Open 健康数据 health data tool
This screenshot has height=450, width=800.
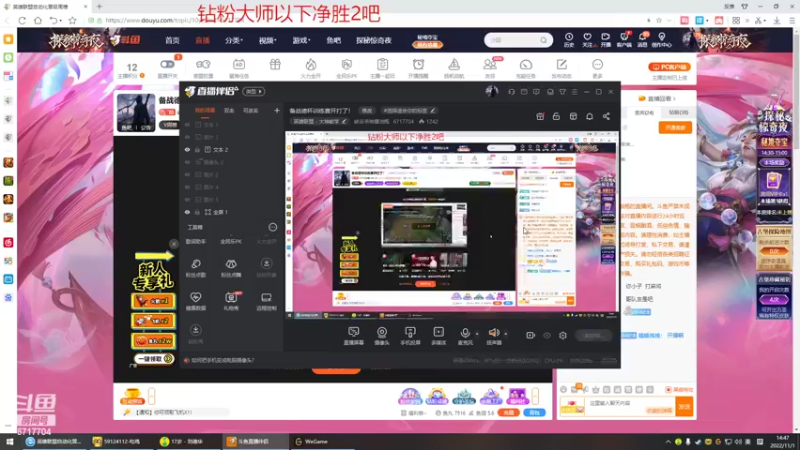click(196, 301)
